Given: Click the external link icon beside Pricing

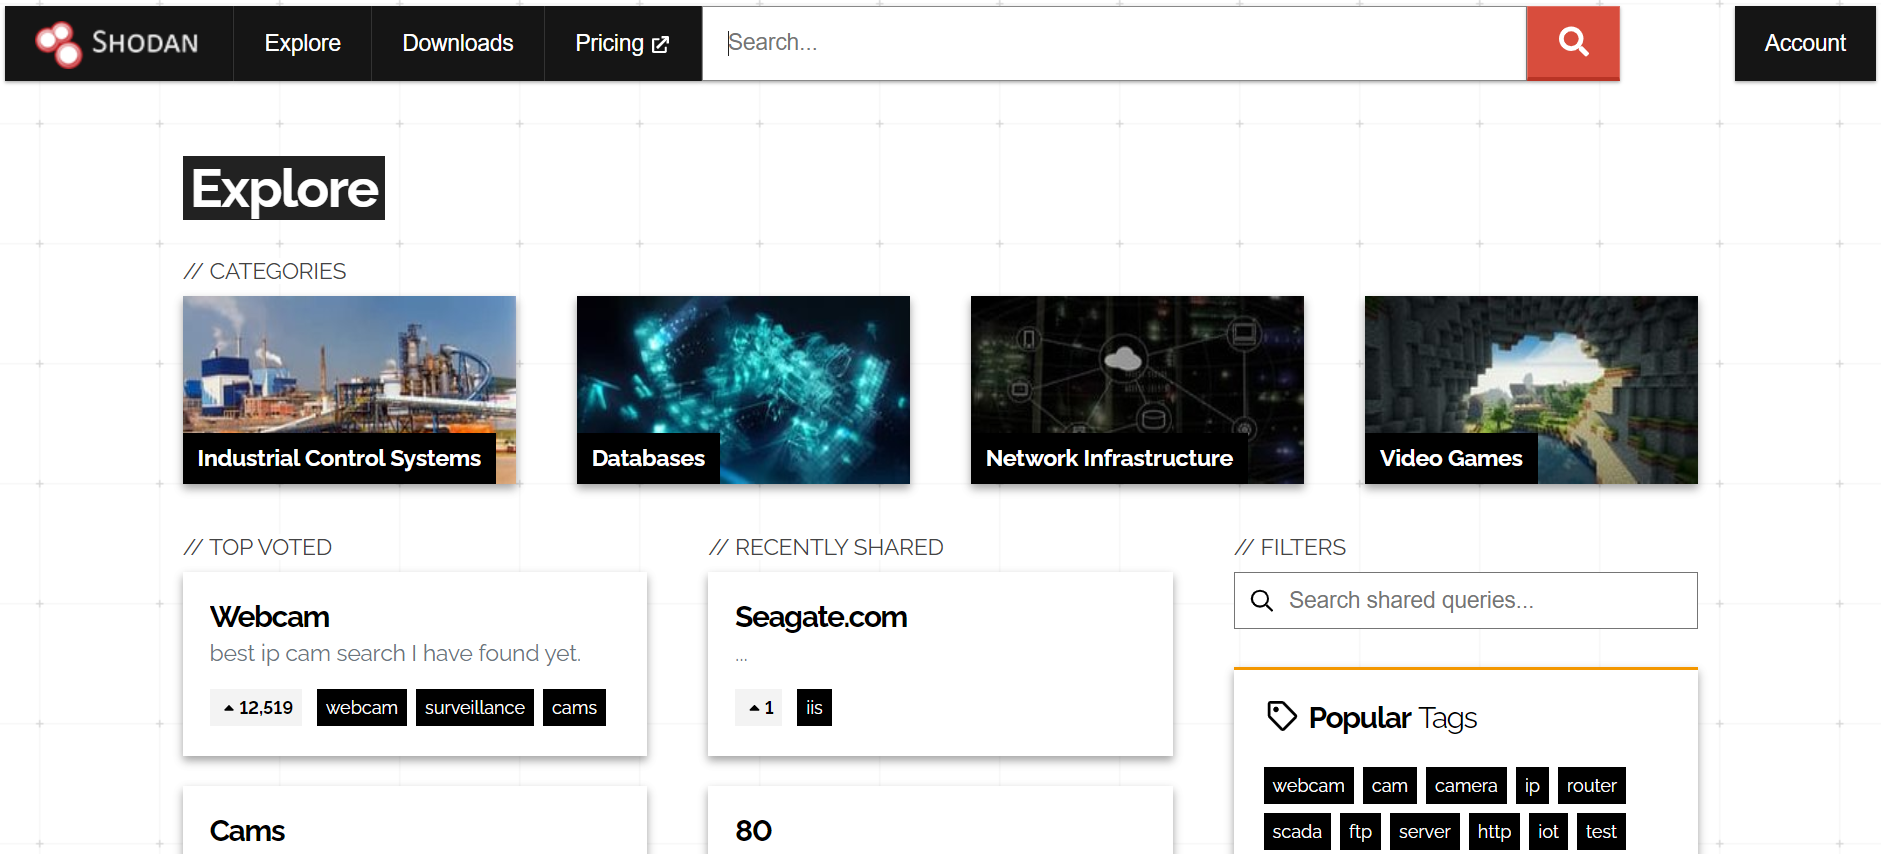Looking at the screenshot, I should (x=660, y=44).
